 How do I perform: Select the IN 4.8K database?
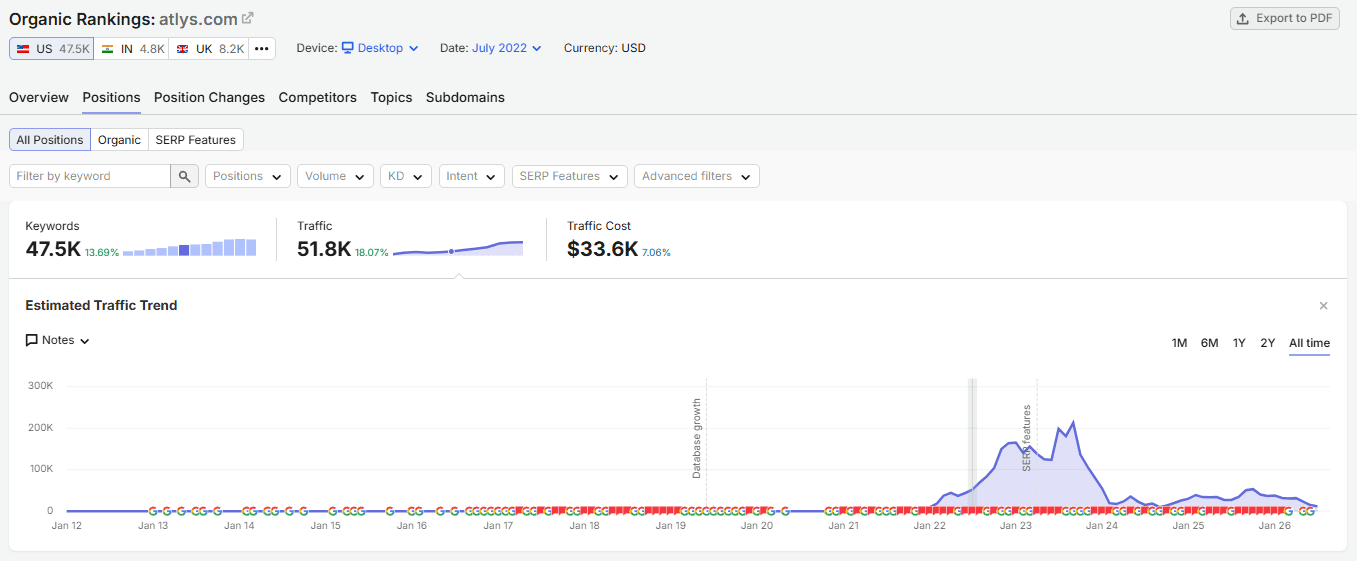coord(132,49)
